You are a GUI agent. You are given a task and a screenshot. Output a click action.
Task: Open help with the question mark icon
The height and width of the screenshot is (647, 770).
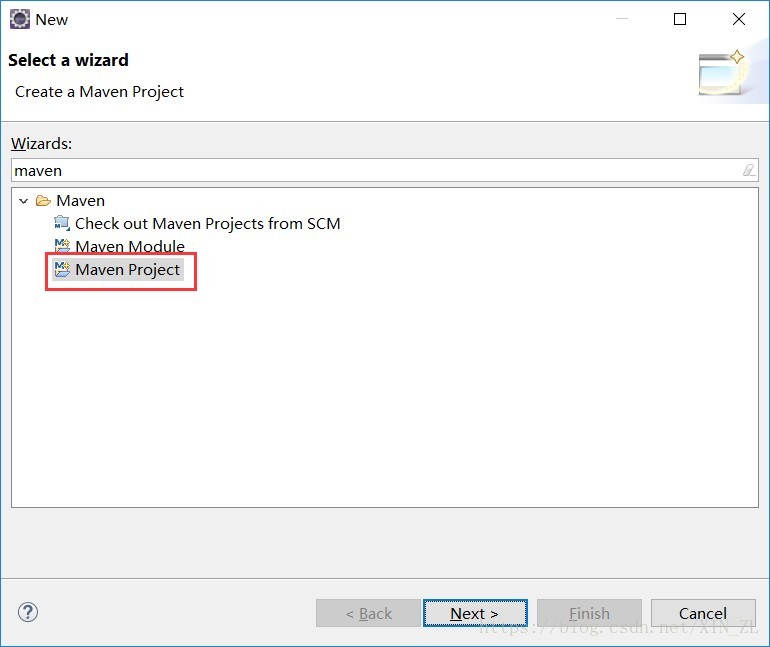coord(28,612)
